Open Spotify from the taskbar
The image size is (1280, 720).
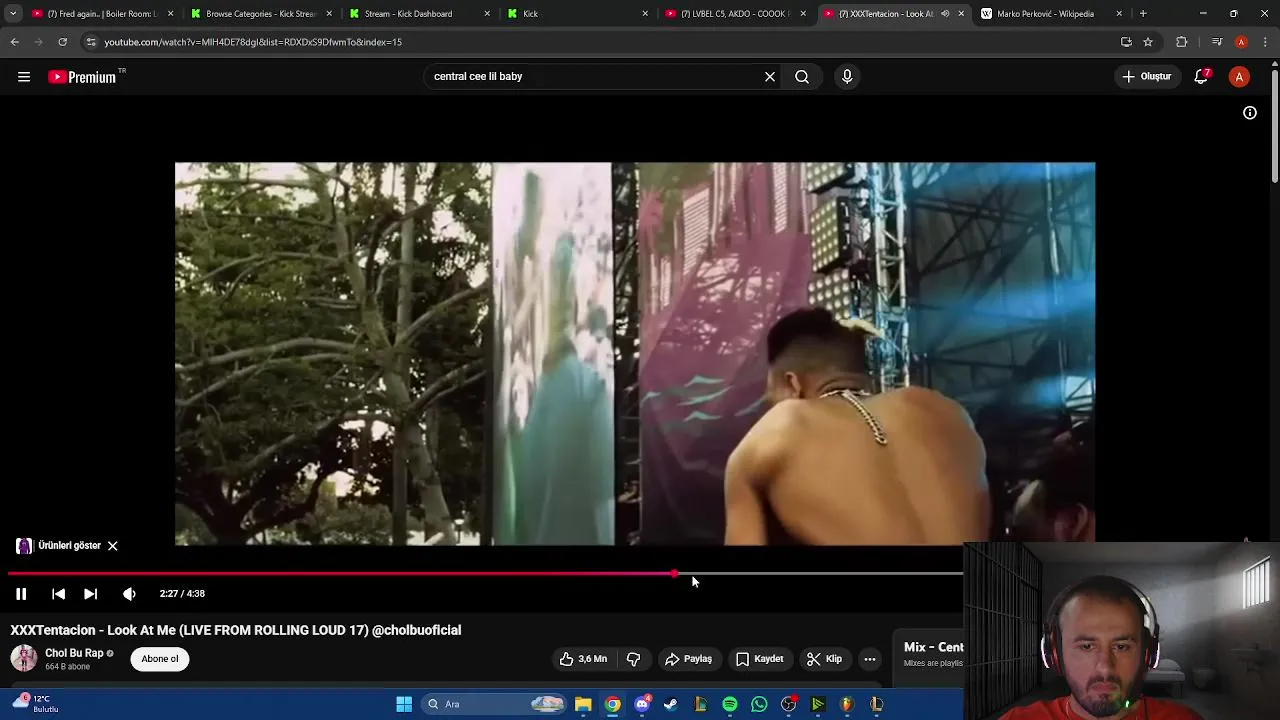[x=730, y=704]
